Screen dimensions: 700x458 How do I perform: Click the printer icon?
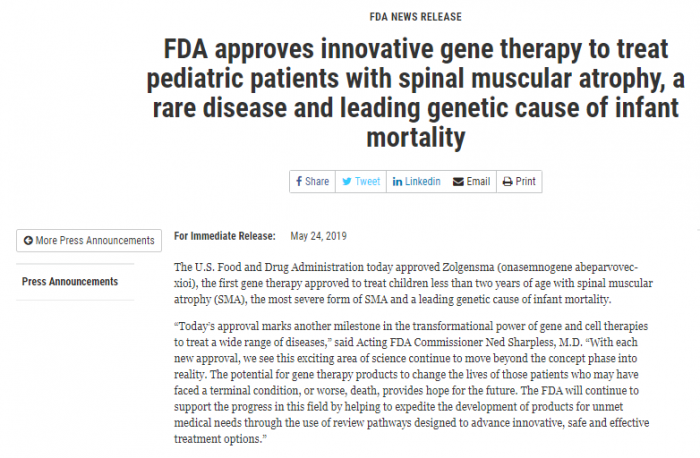[x=508, y=182]
